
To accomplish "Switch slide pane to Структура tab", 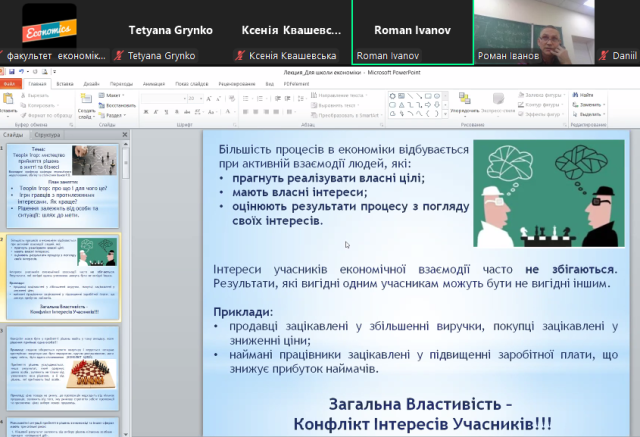I will pos(47,135).
